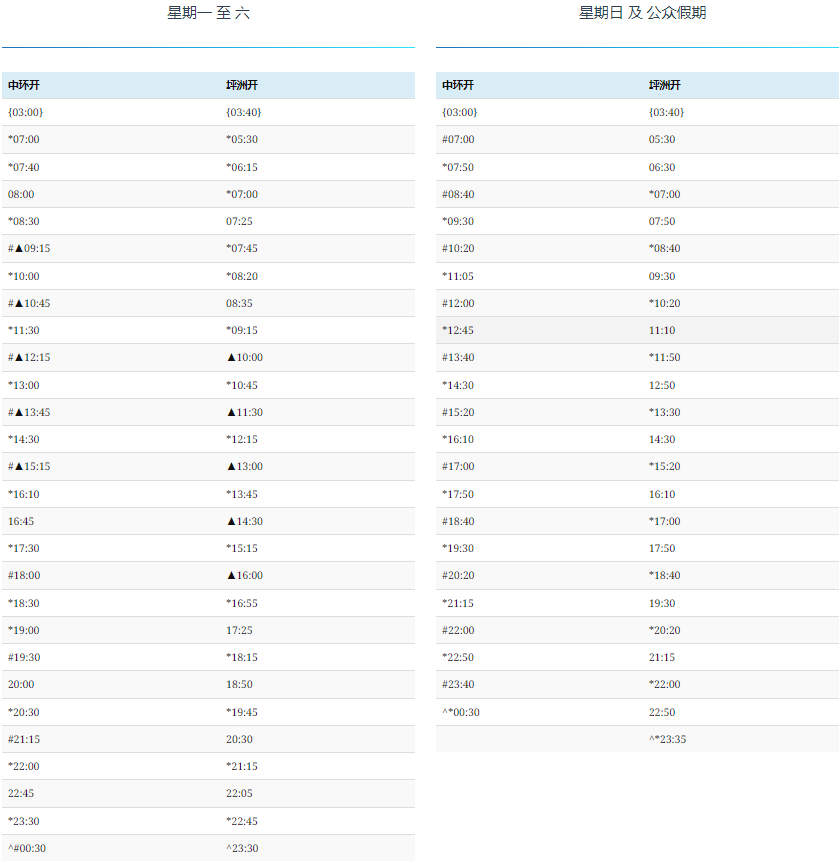Pick the 20:00 sailing cell
Viewport: 839px width, 864px height.
click(x=21, y=684)
